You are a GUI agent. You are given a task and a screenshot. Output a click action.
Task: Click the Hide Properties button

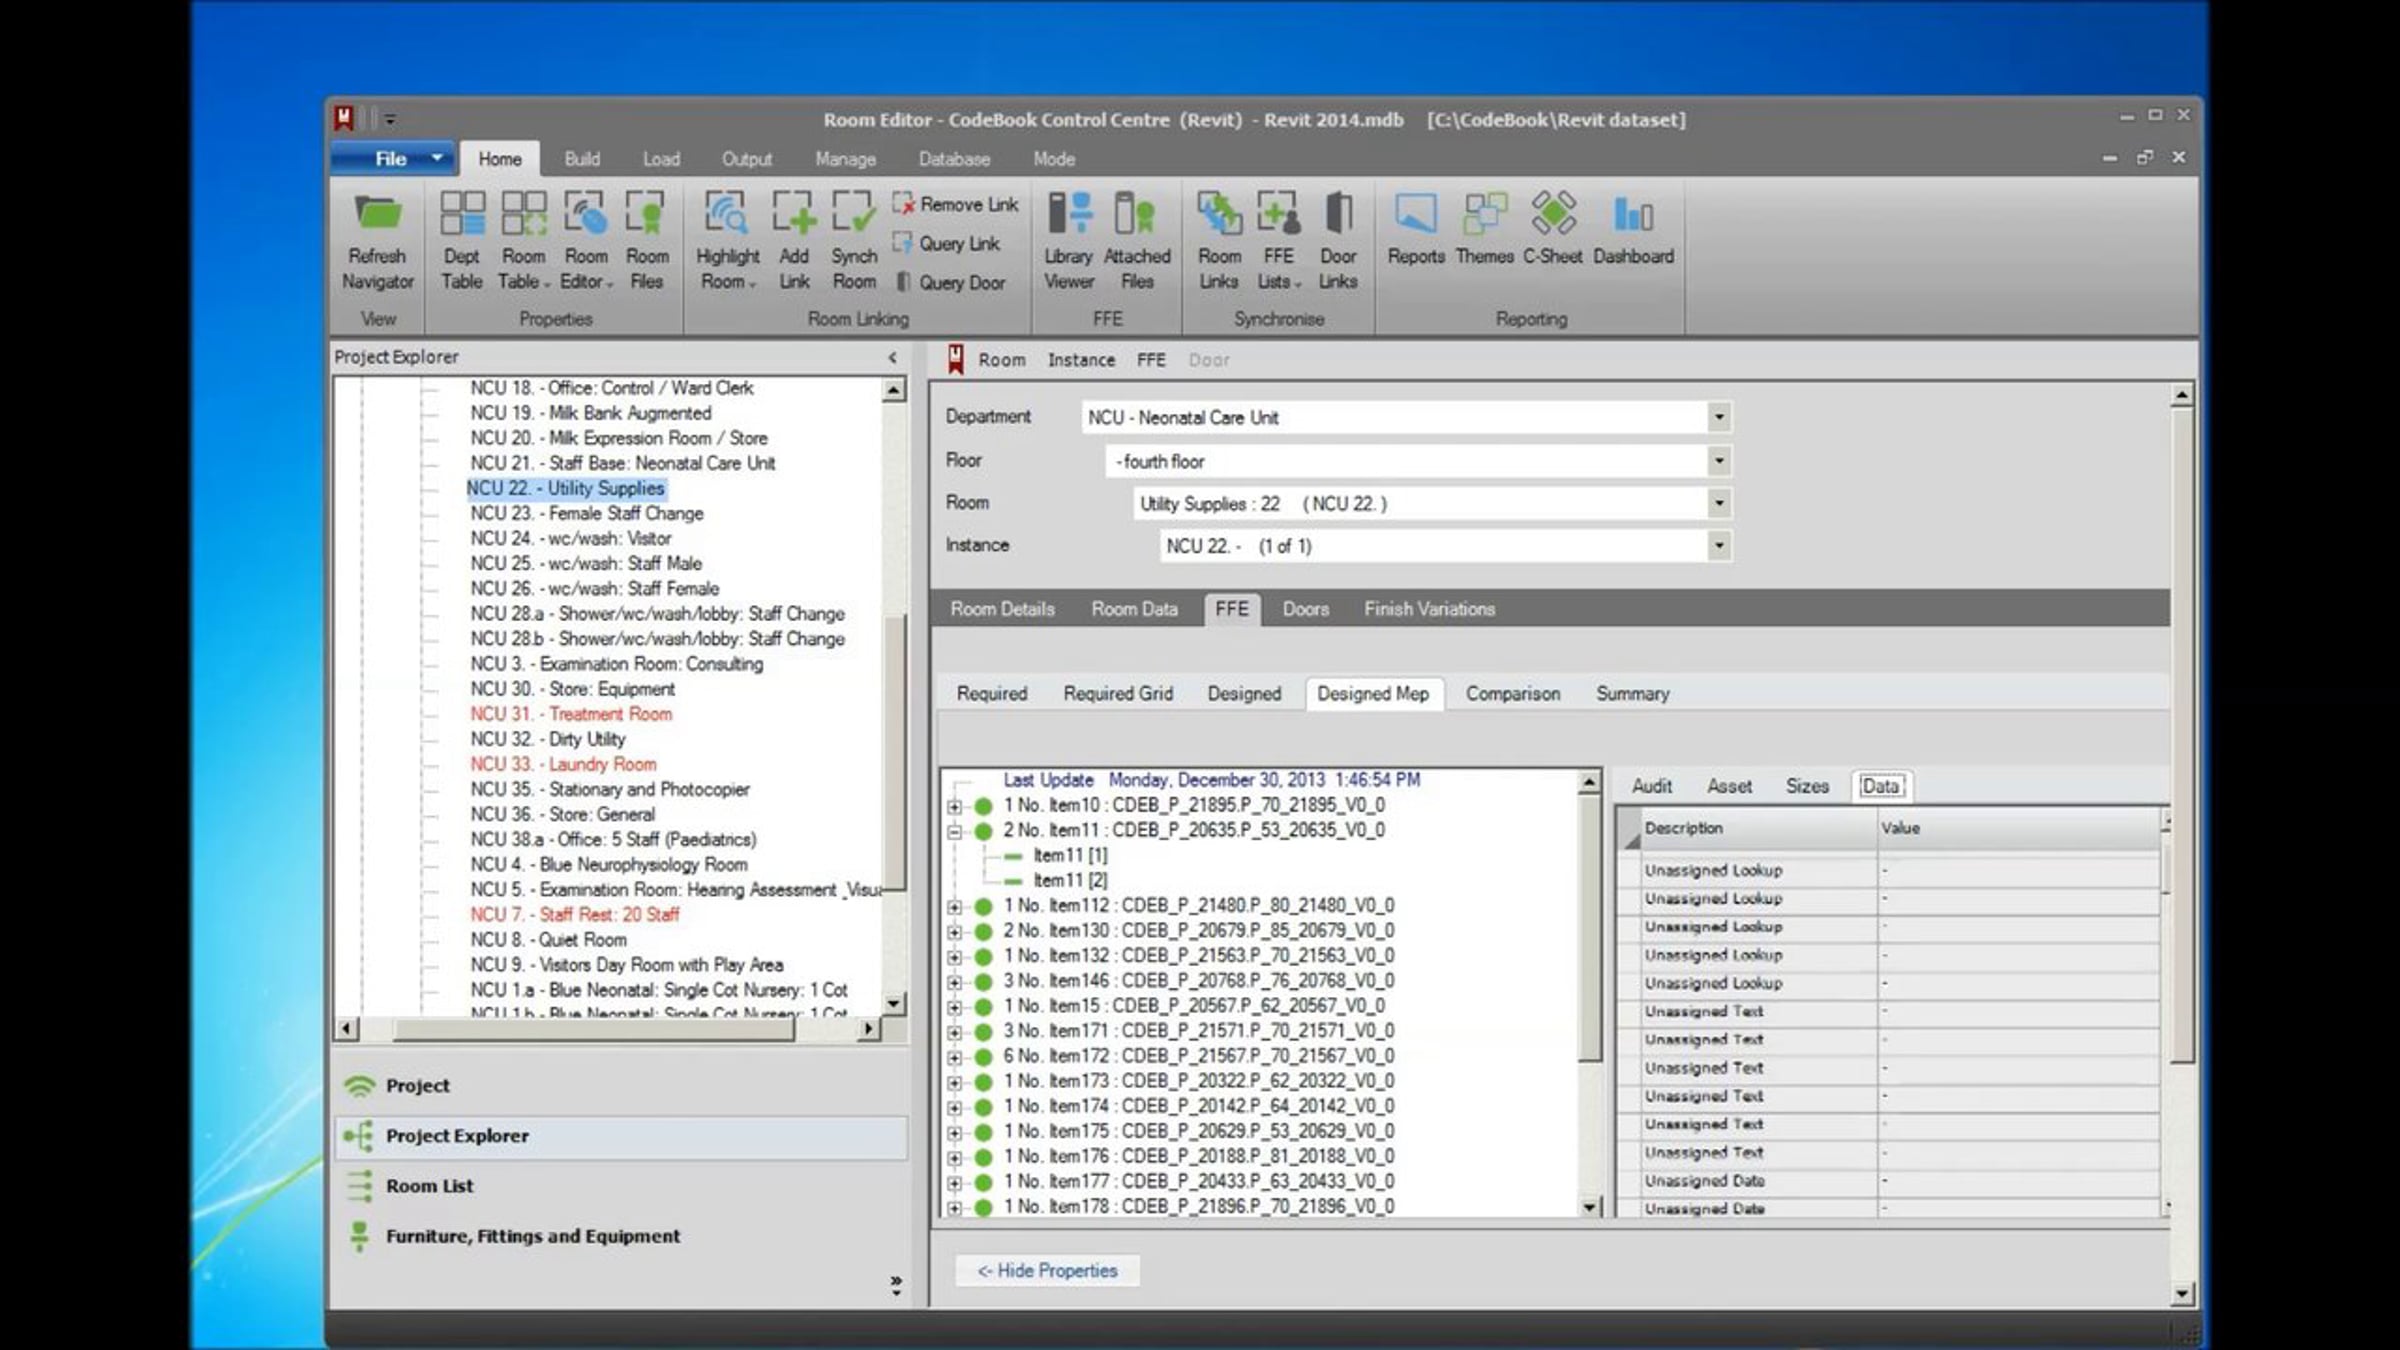point(1046,1271)
